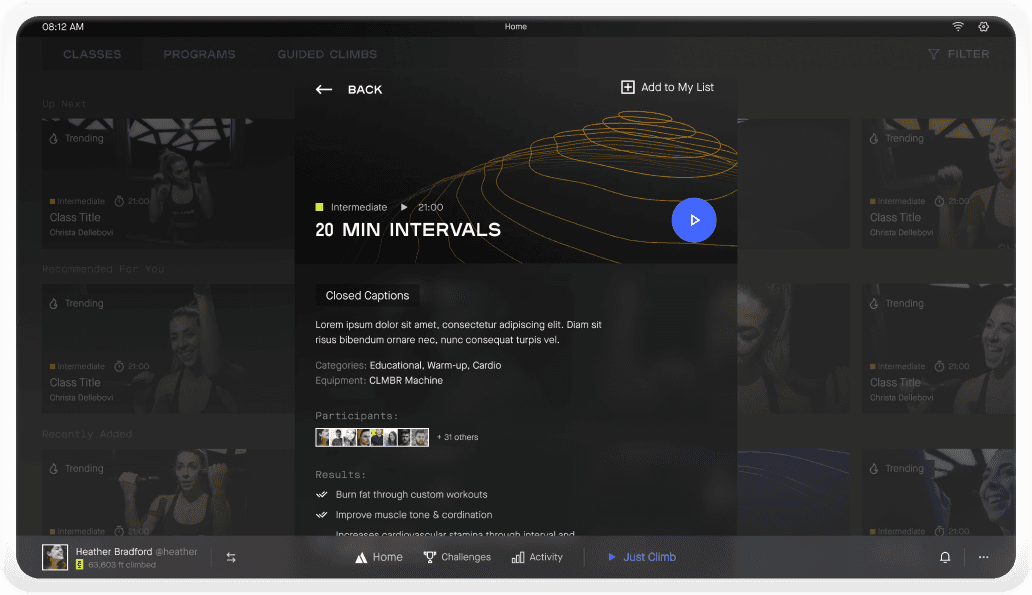Click the Activity bar chart icon

pos(518,557)
